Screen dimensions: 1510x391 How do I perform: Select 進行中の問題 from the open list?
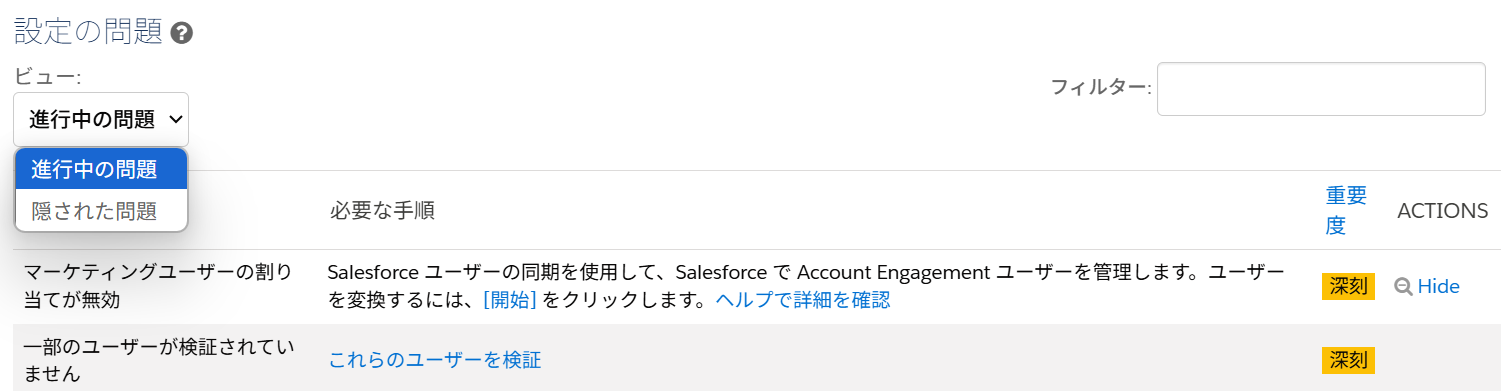(101, 170)
